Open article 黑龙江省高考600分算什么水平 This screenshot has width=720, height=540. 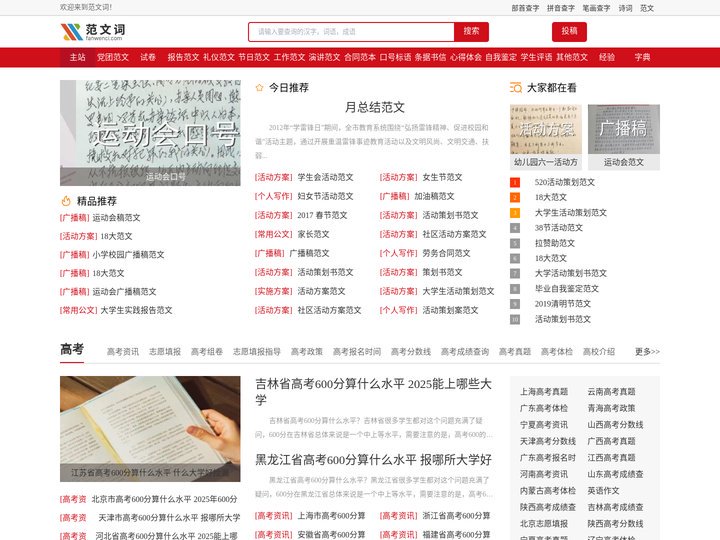[373, 460]
